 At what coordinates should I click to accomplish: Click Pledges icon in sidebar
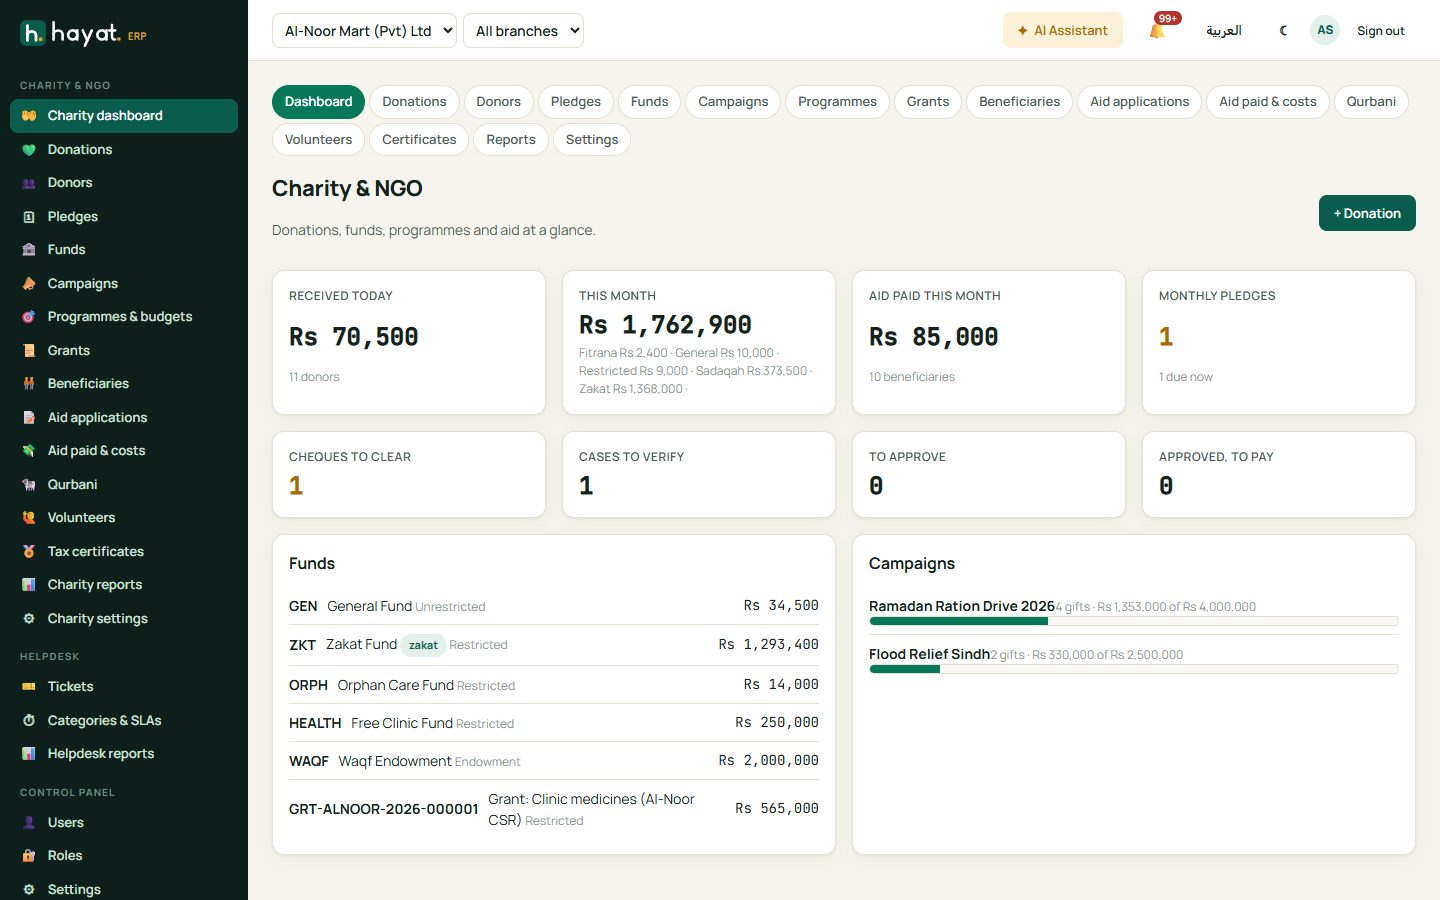(29, 217)
